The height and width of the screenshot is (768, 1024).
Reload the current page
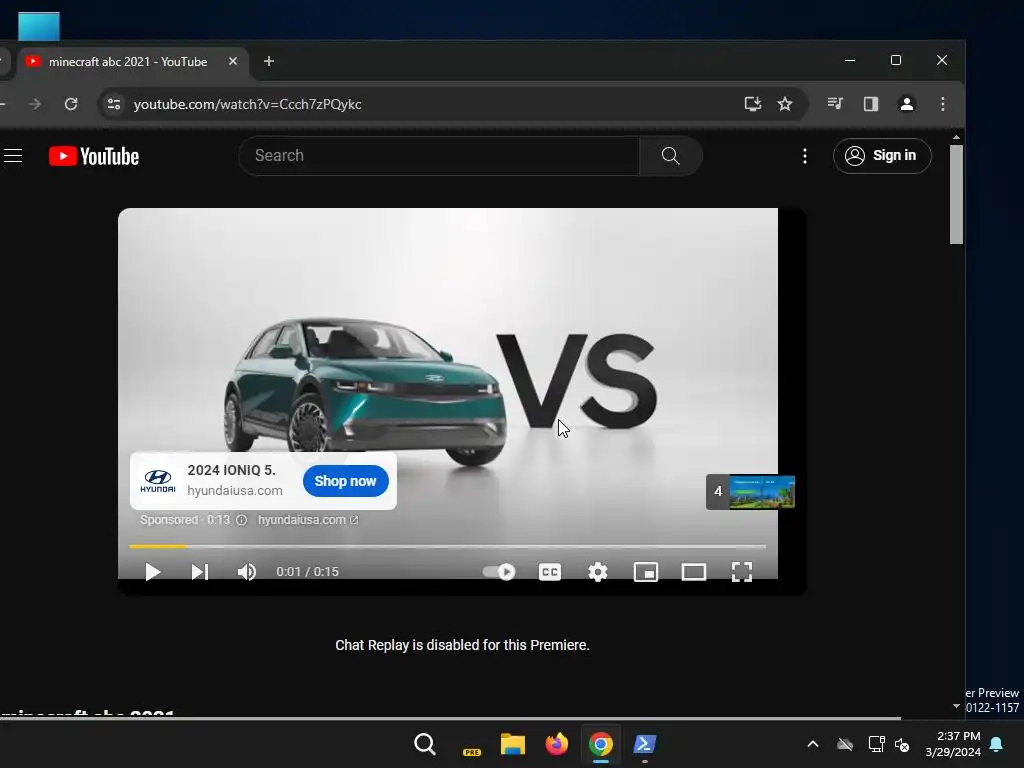coord(71,104)
